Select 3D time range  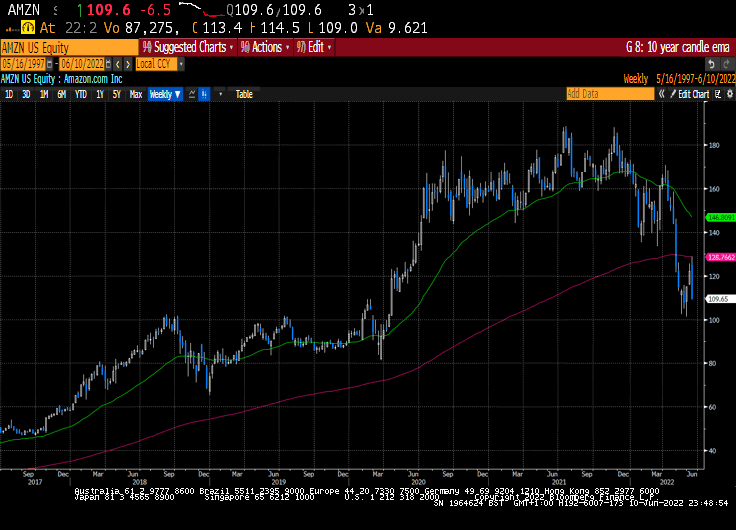pos(26,94)
